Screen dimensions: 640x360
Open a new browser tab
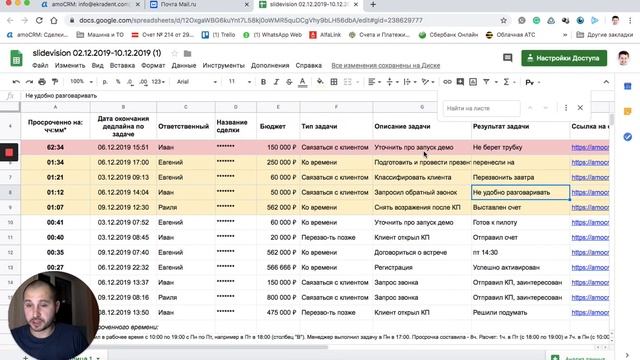tap(373, 4)
